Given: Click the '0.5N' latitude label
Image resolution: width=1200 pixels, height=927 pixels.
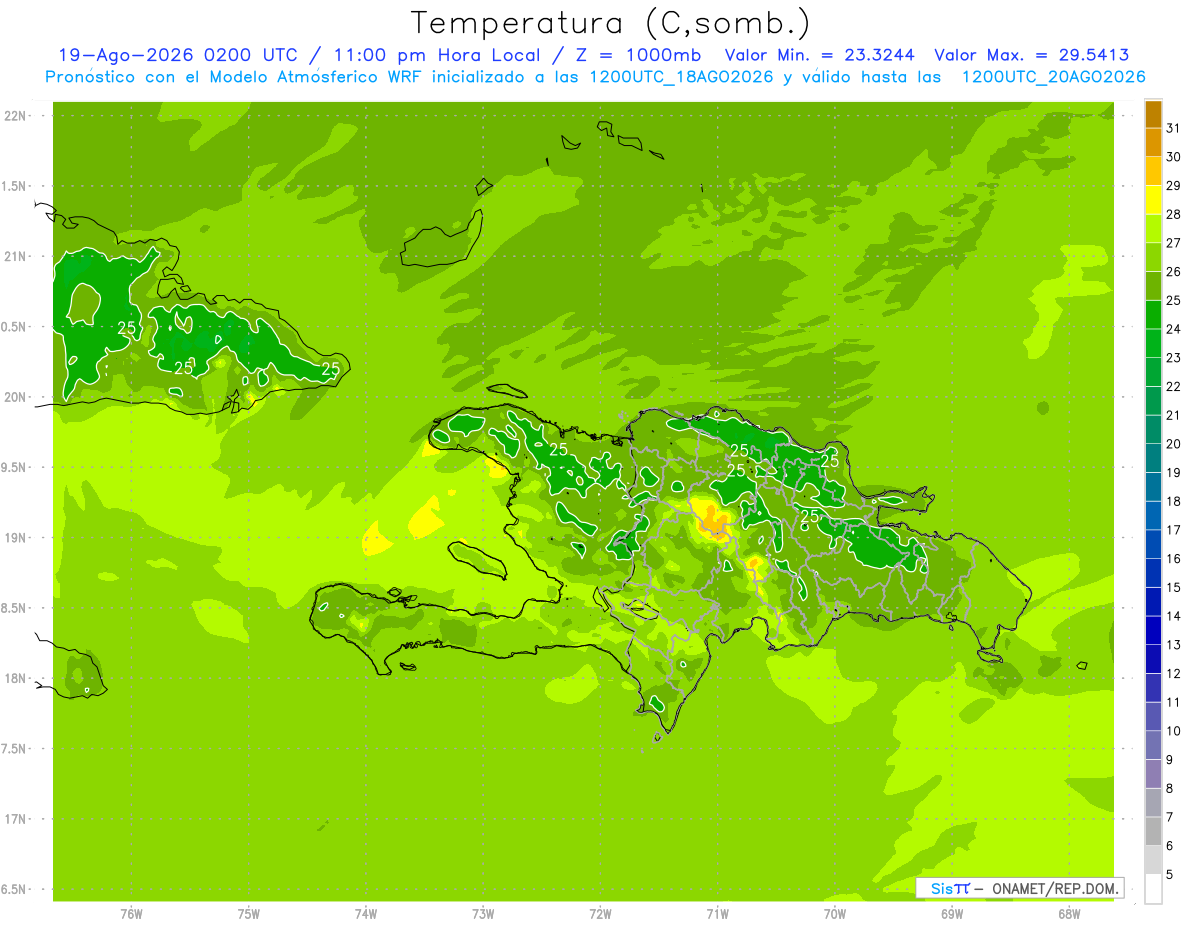Looking at the screenshot, I should [15, 327].
